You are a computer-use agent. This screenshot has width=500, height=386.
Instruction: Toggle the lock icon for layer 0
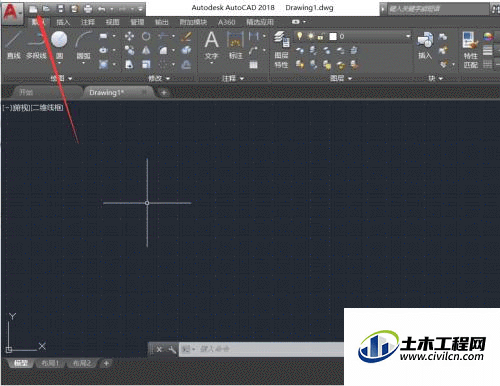[321, 36]
